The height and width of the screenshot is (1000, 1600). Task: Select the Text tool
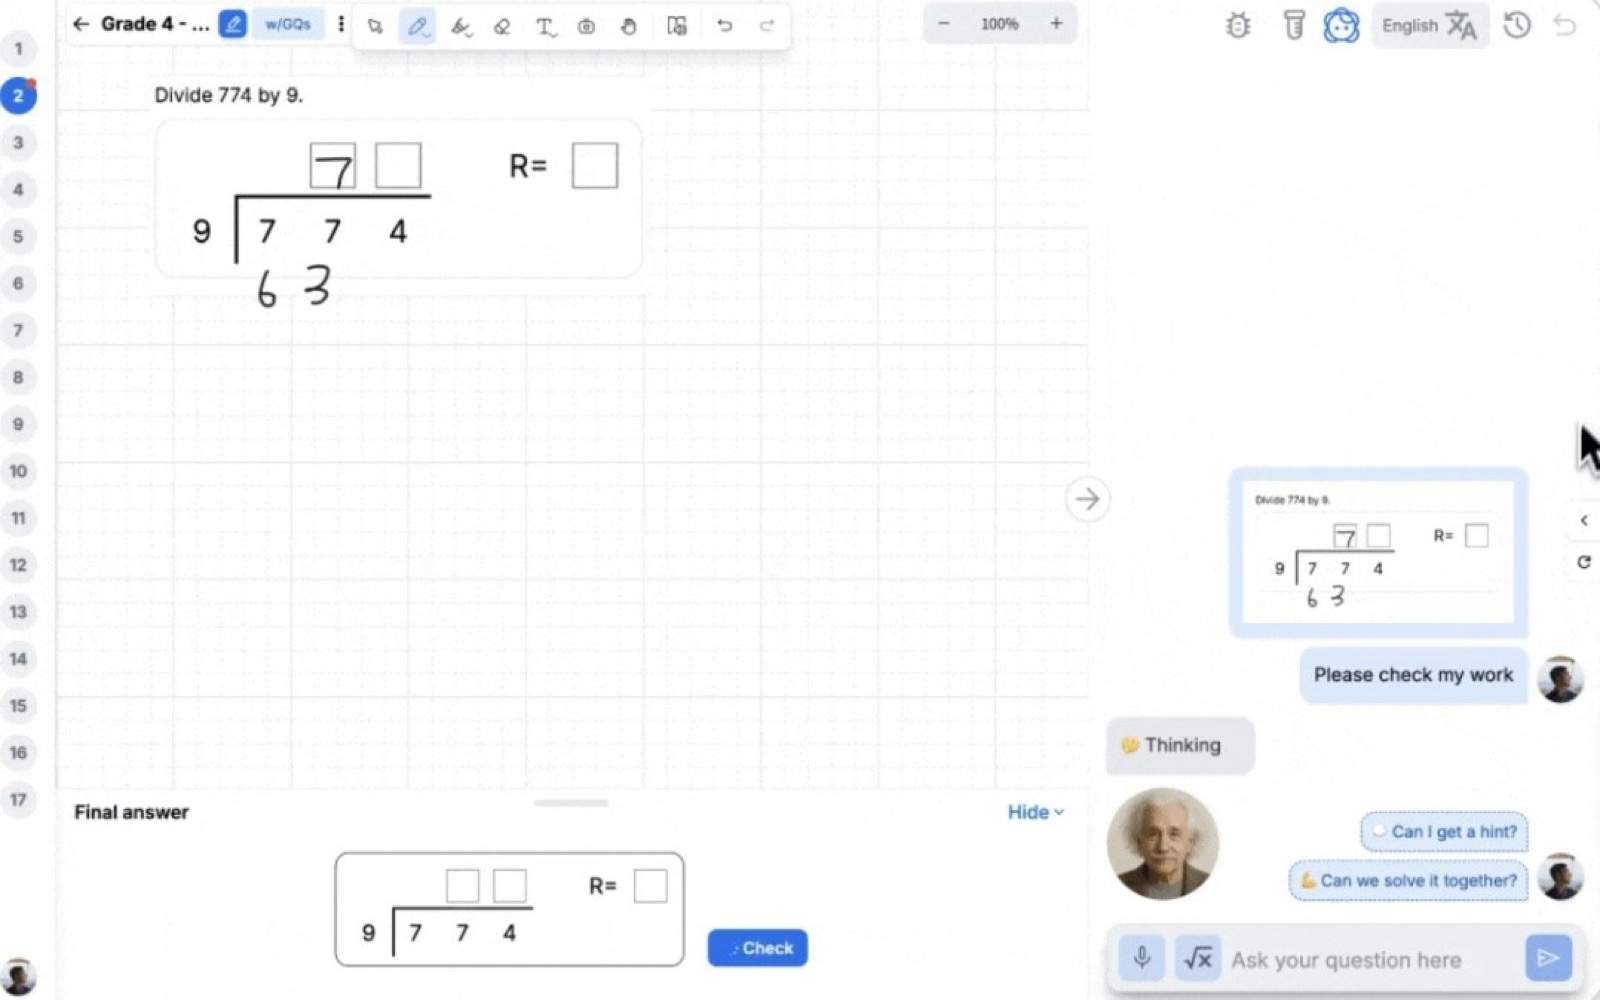tap(544, 26)
